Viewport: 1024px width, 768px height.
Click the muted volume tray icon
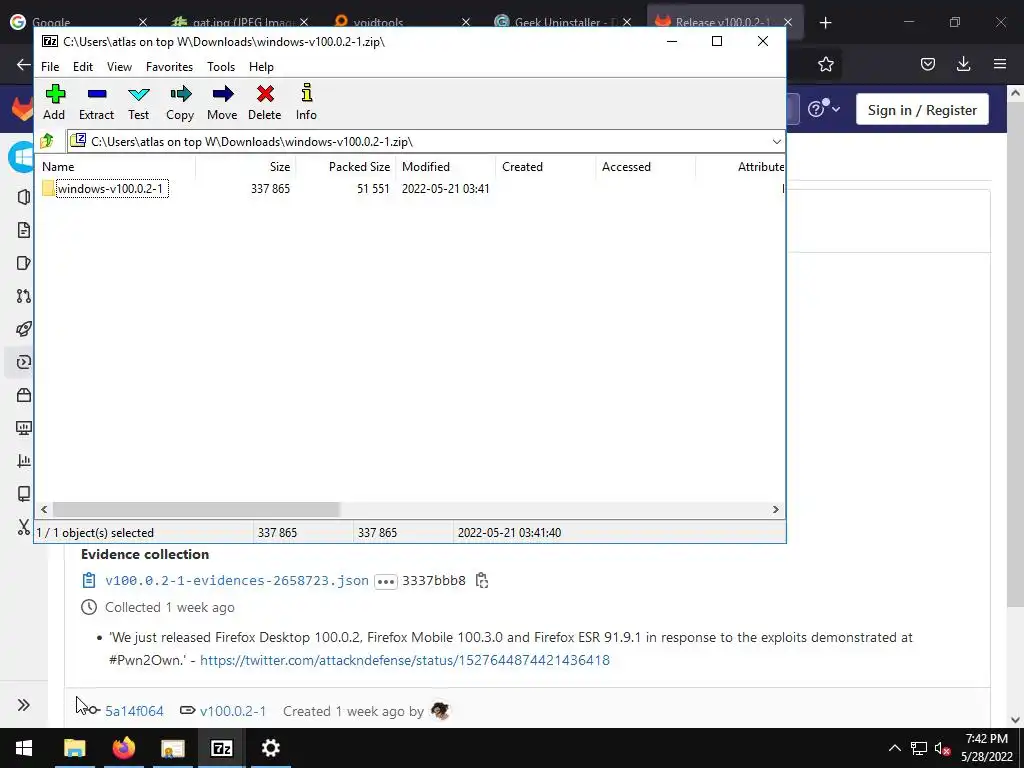(942, 748)
